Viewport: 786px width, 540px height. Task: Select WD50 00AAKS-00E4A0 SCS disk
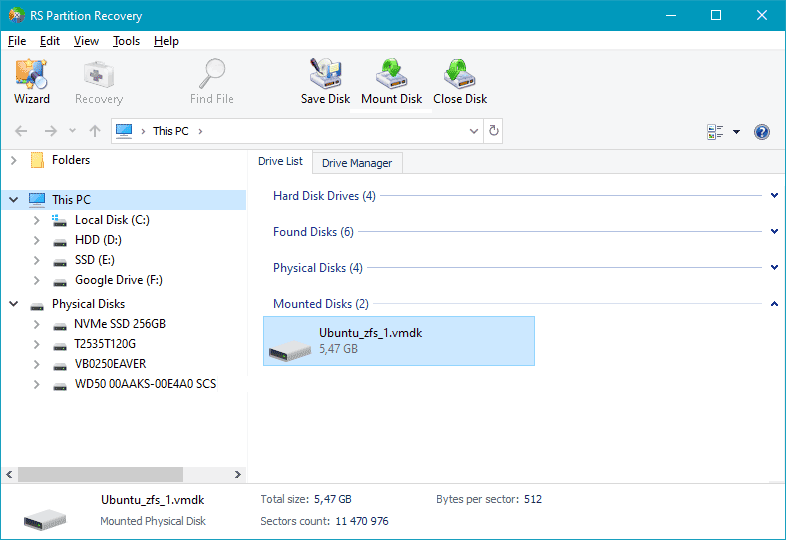(145, 384)
